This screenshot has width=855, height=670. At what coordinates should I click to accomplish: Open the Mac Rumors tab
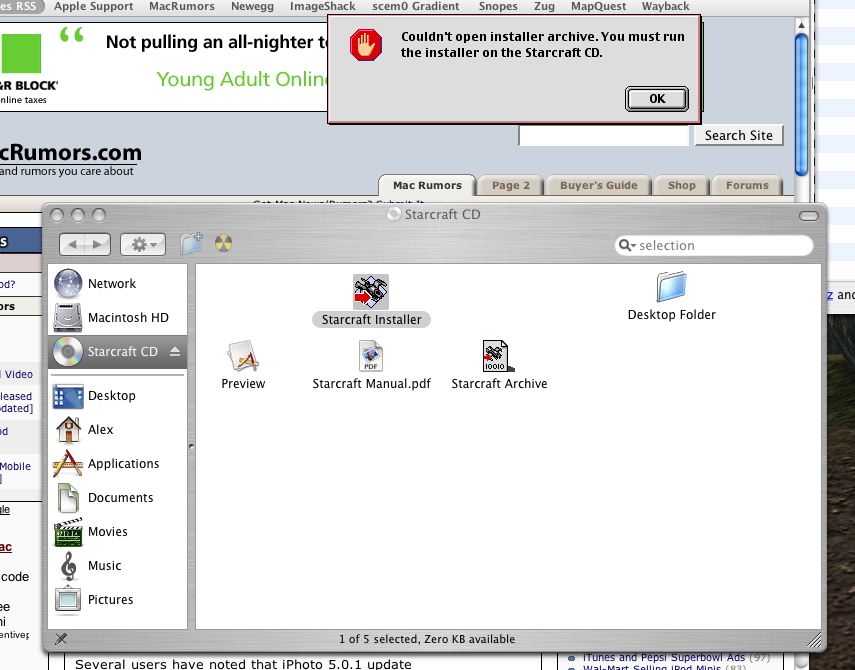[427, 185]
